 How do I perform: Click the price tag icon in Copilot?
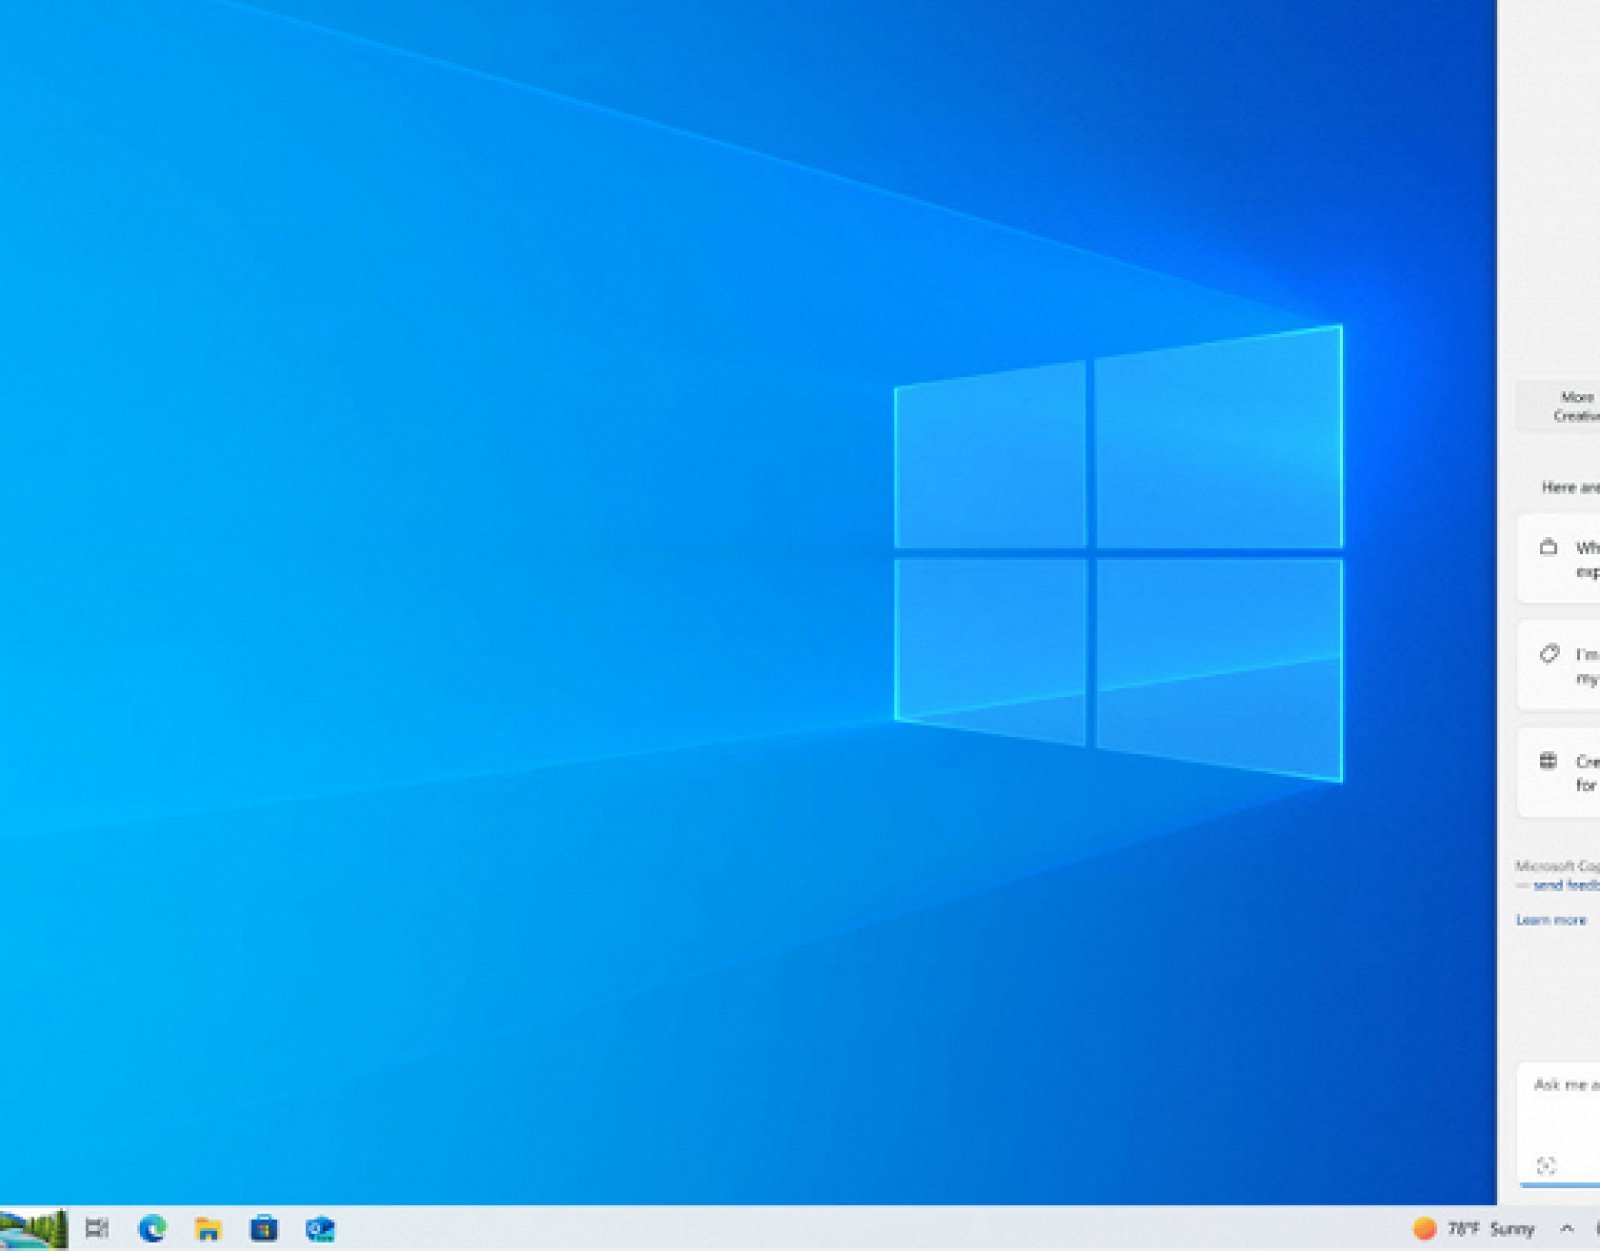pyautogui.click(x=1549, y=654)
